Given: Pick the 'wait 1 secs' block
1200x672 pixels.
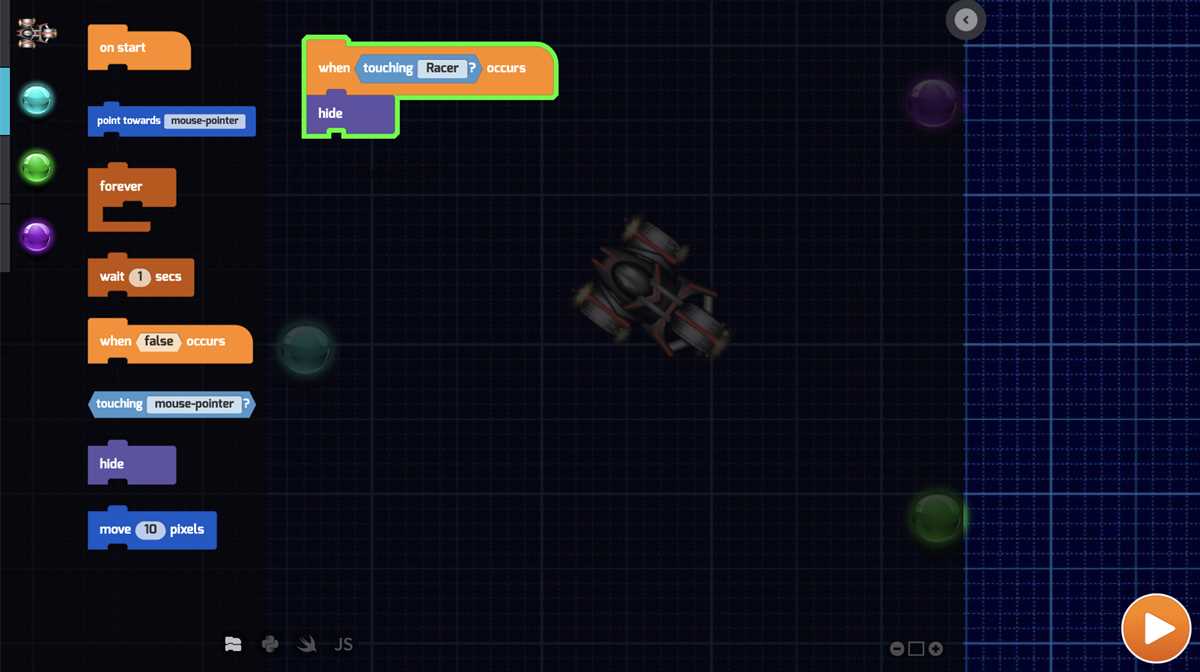Looking at the screenshot, I should (141, 277).
